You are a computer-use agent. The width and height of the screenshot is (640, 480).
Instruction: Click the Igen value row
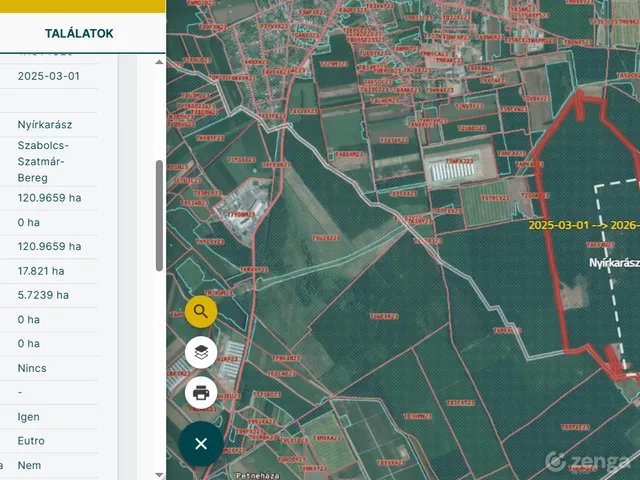click(x=29, y=417)
